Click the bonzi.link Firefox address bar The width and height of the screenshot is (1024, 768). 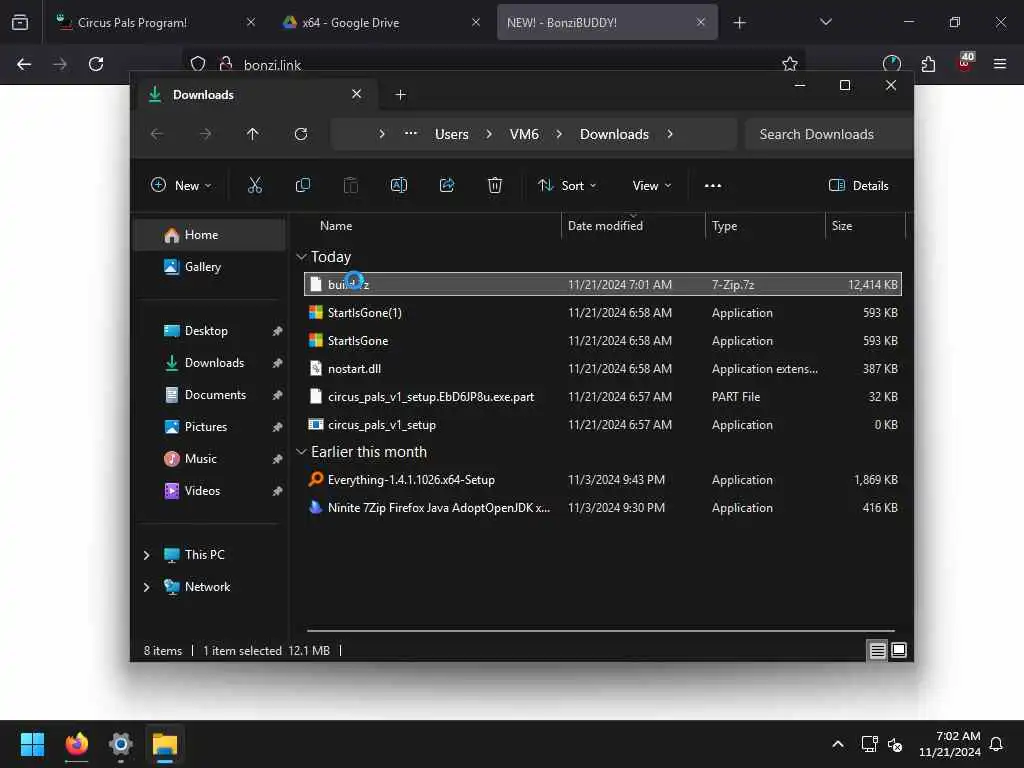tap(493, 65)
